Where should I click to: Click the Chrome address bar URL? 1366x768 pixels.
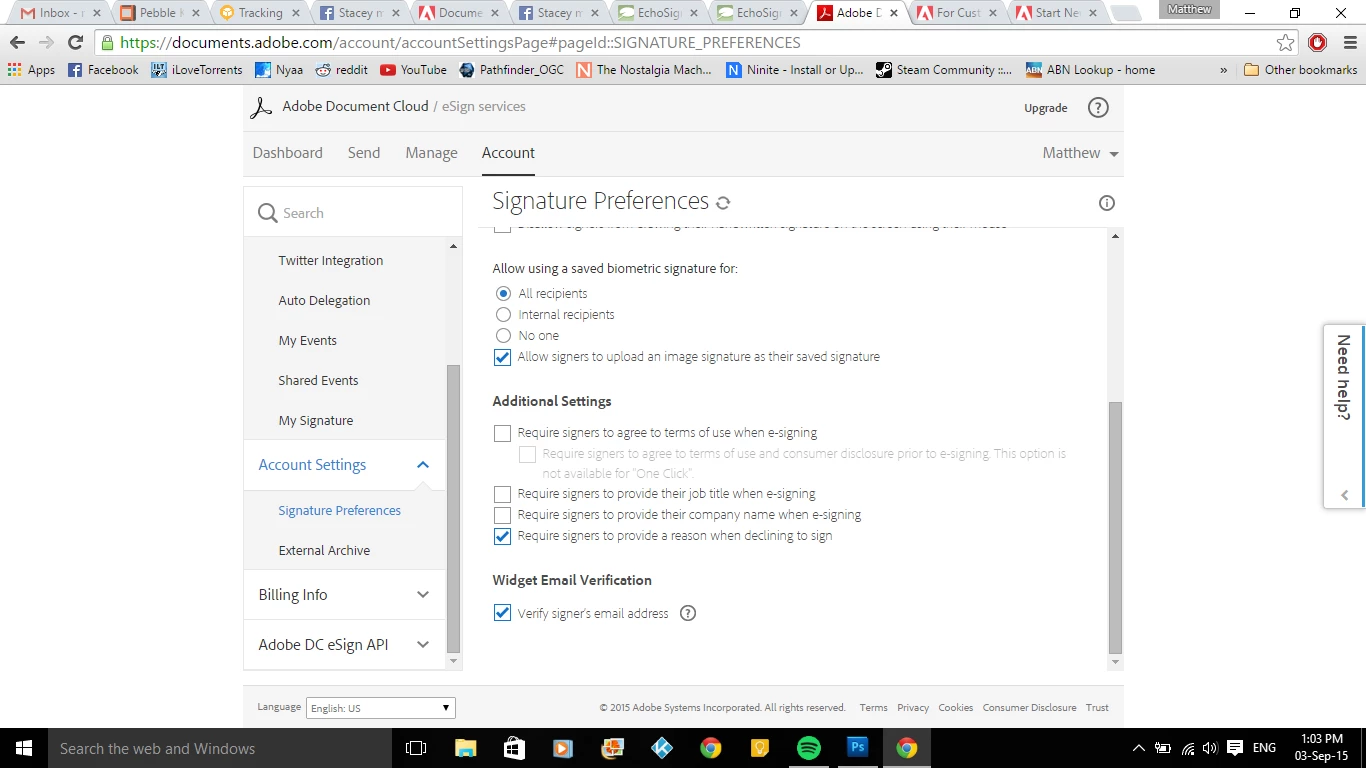click(x=460, y=43)
